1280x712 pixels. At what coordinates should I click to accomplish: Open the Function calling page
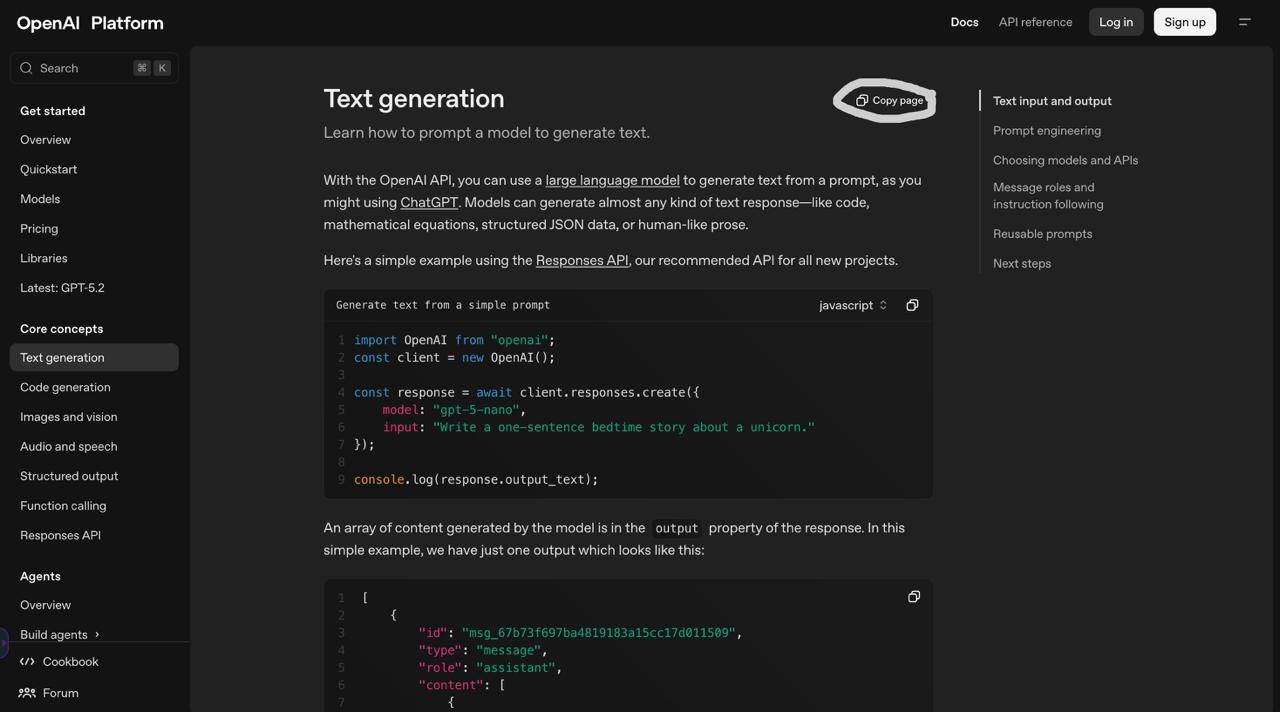63,506
